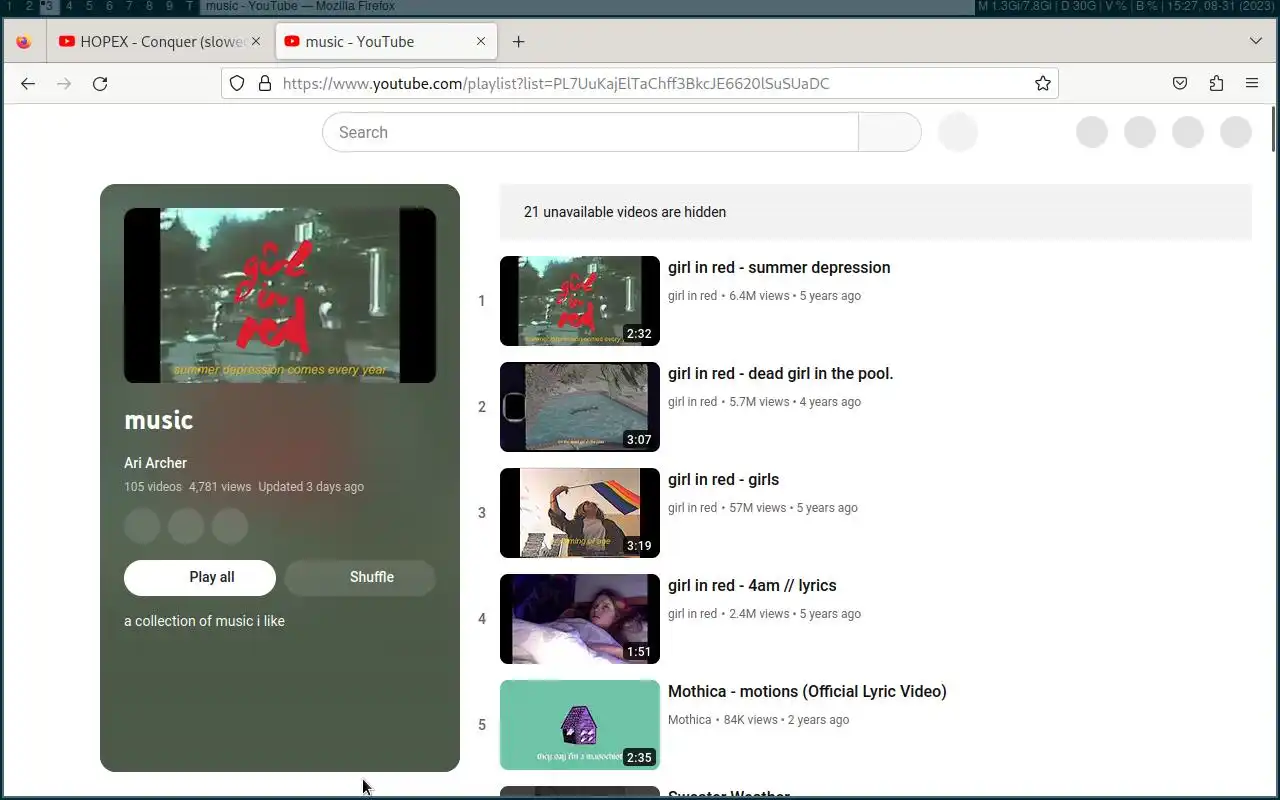The width and height of the screenshot is (1280, 800).
Task: Open summer depression video thumbnail
Action: (580, 301)
